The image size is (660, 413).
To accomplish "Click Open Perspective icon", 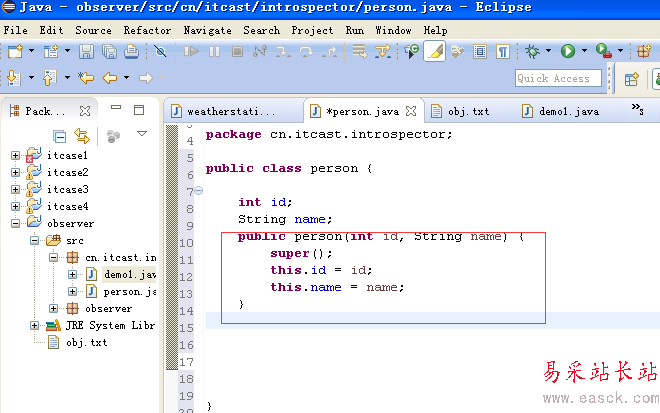I will (x=631, y=79).
